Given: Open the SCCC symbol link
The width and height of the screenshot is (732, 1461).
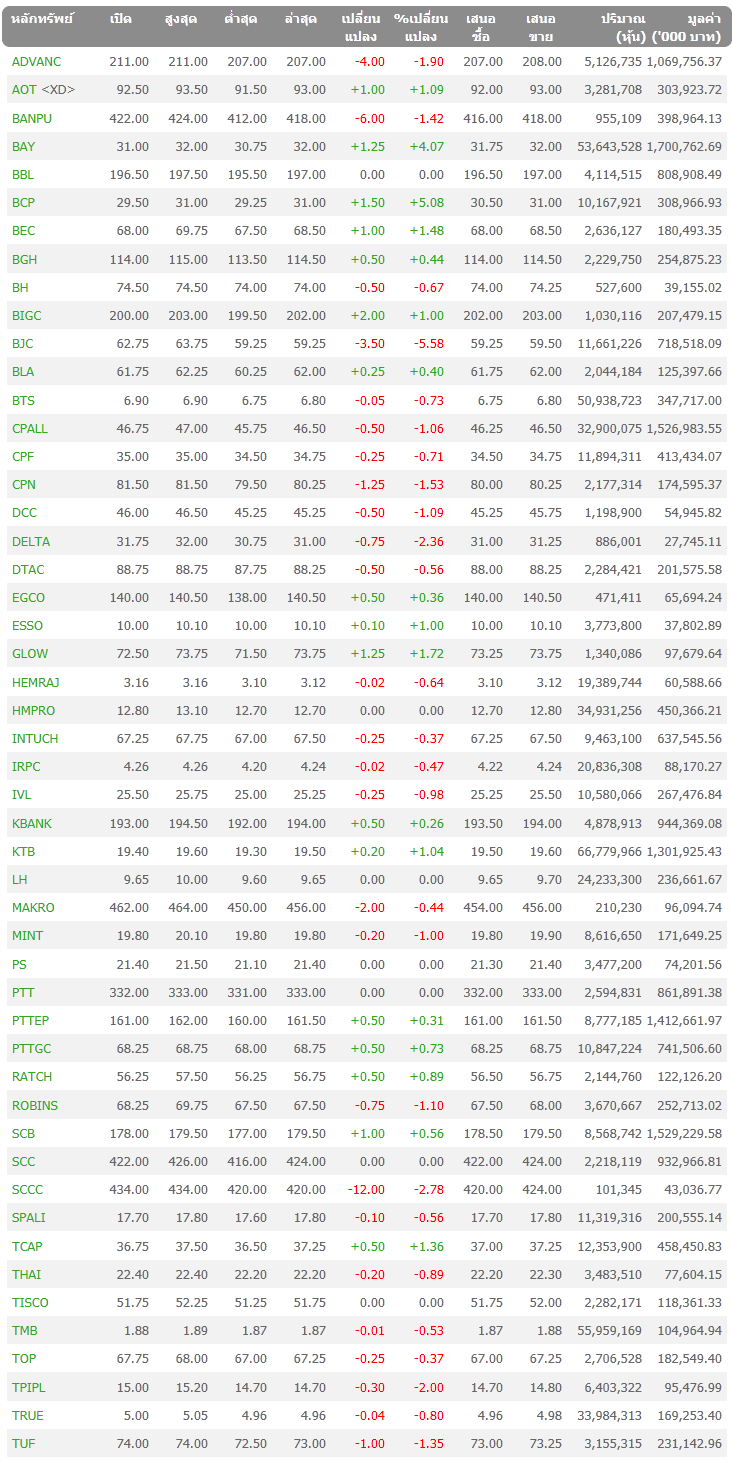Looking at the screenshot, I should point(28,1190).
